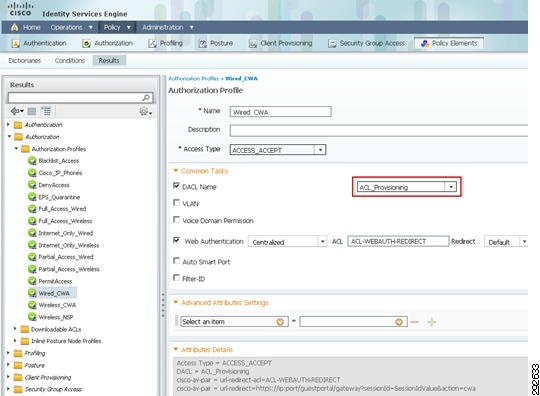
Task: Open Inline Posture Node Profiles folder
Action: point(66,341)
